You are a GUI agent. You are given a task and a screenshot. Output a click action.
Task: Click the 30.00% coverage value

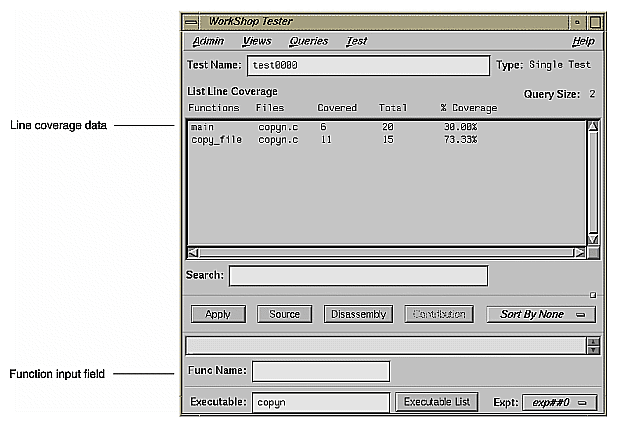tap(460, 127)
